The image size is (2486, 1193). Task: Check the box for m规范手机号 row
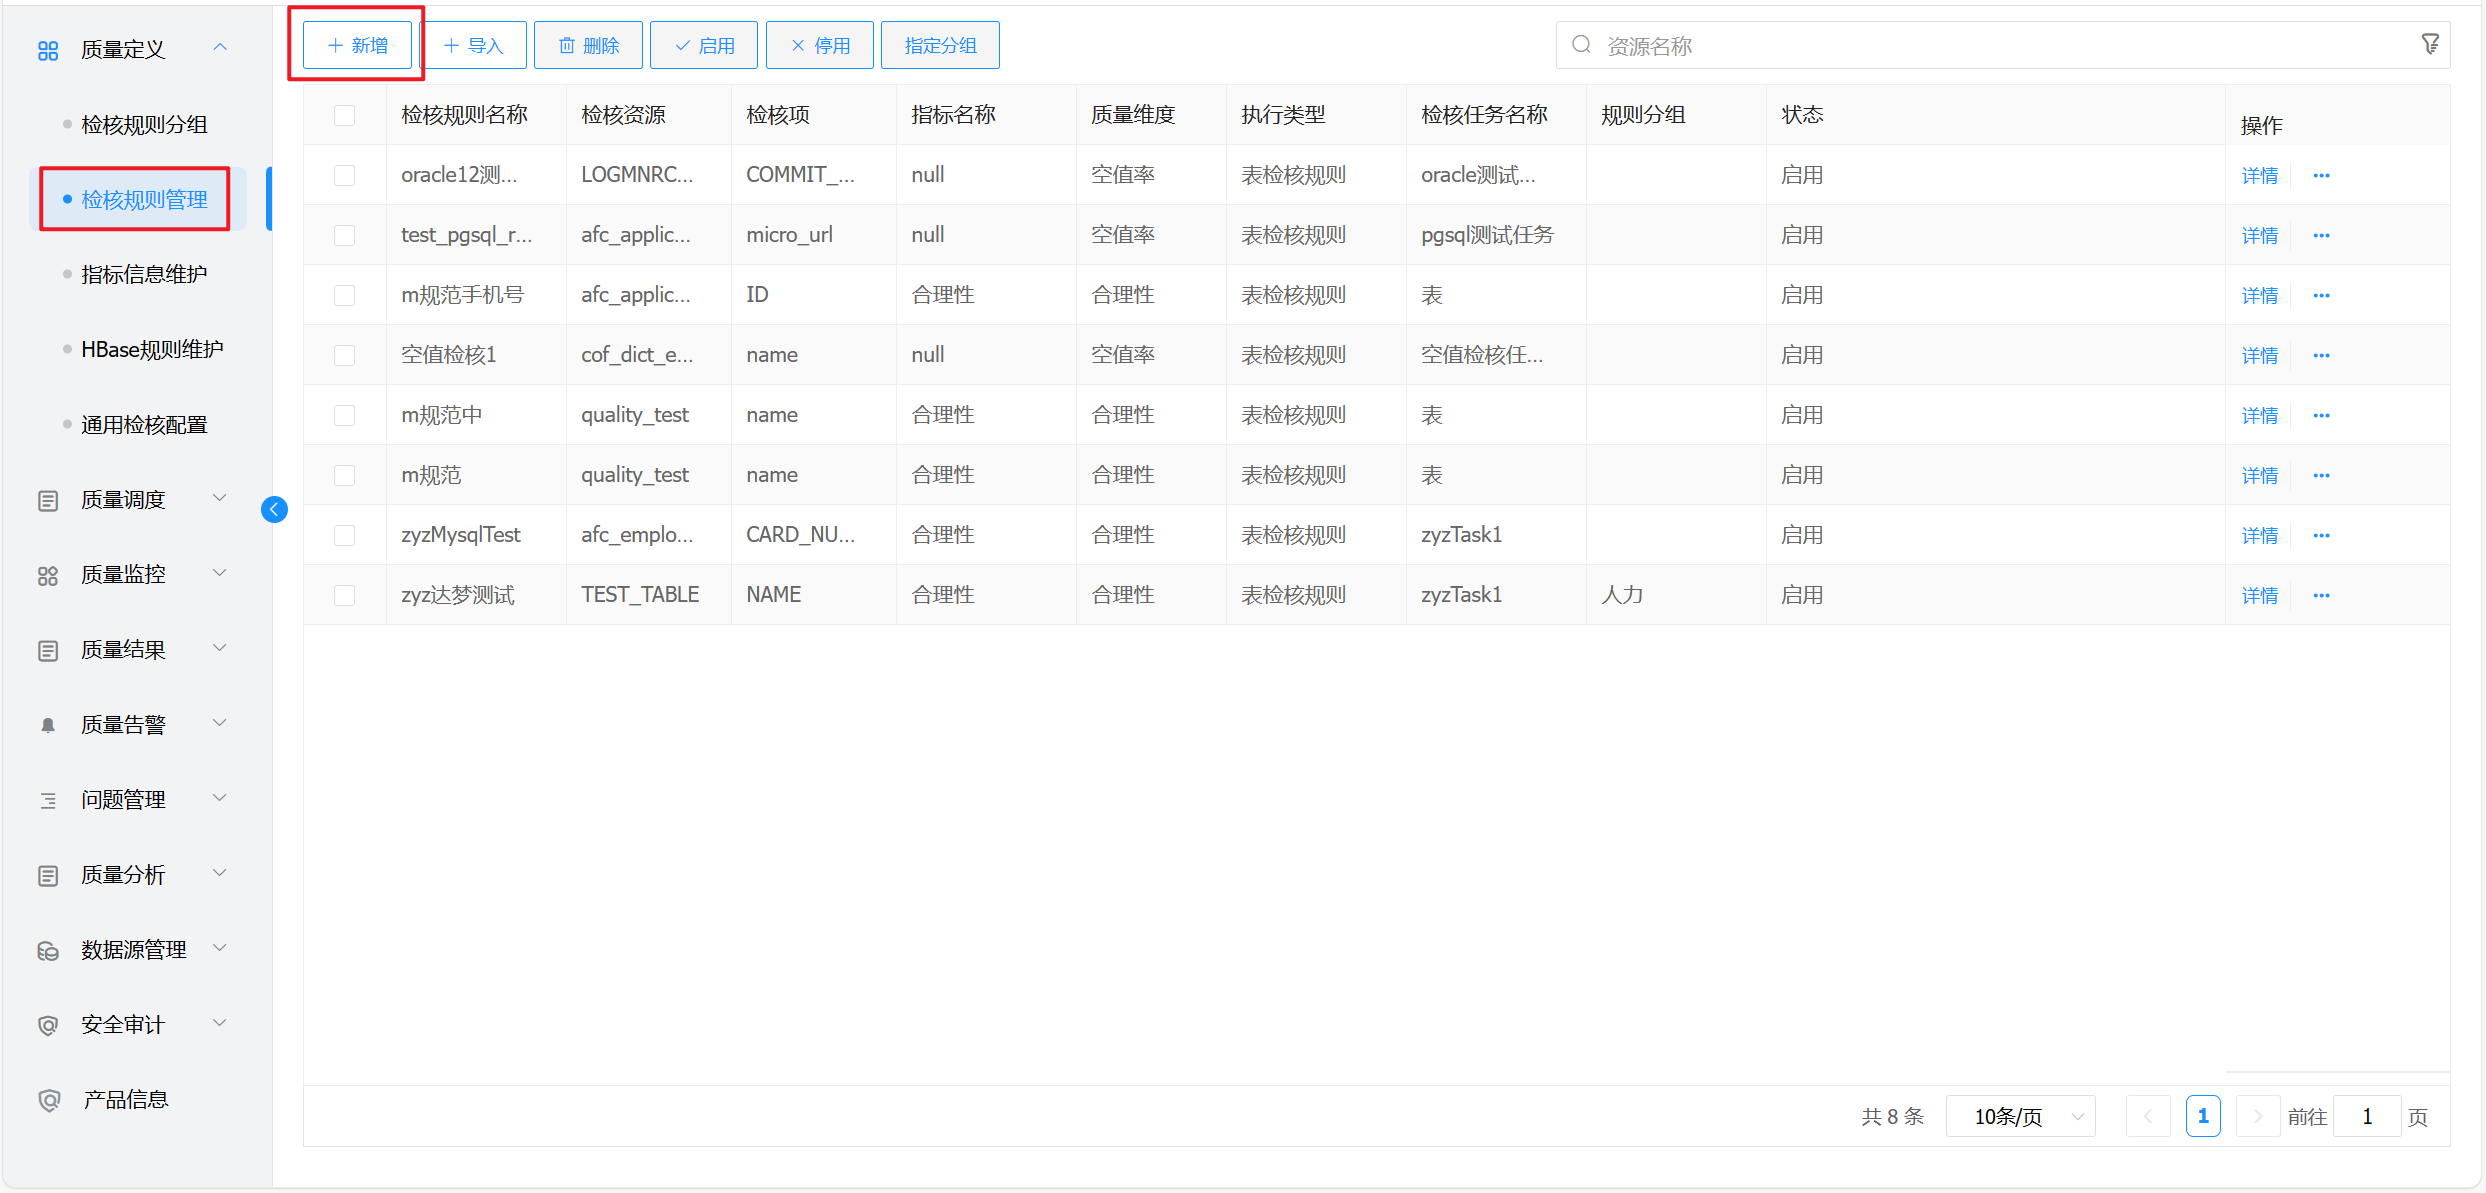(345, 296)
